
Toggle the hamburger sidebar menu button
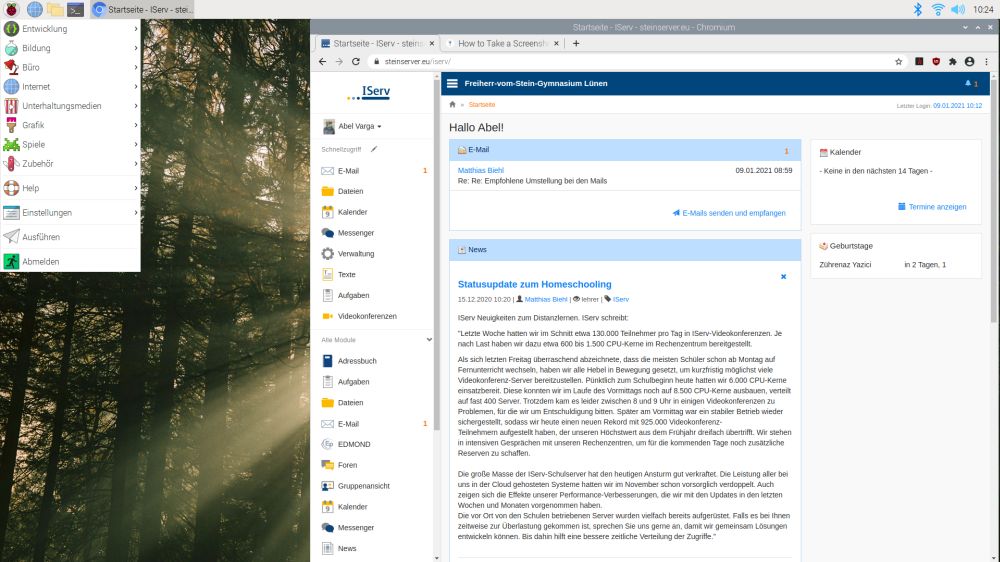coord(453,84)
